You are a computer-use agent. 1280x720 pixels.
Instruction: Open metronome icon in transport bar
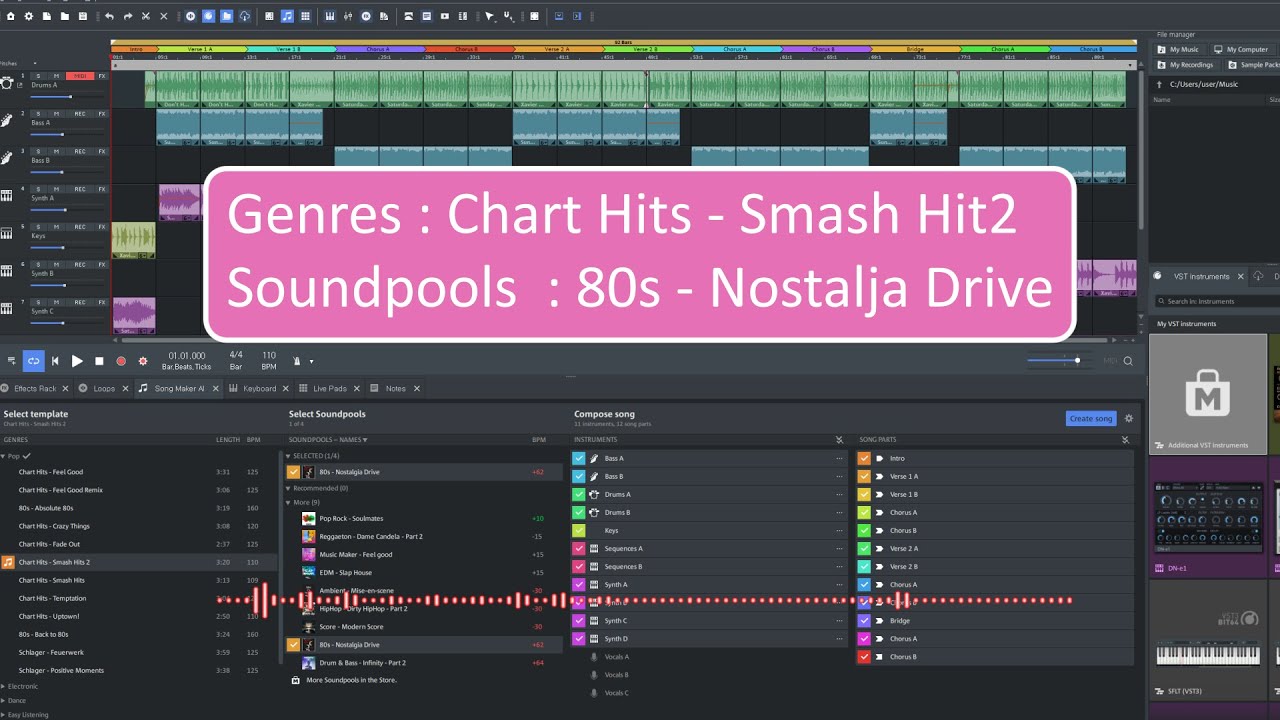(x=296, y=361)
